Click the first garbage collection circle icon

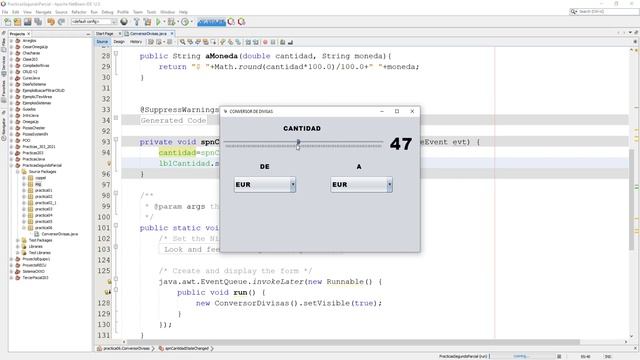231,22
